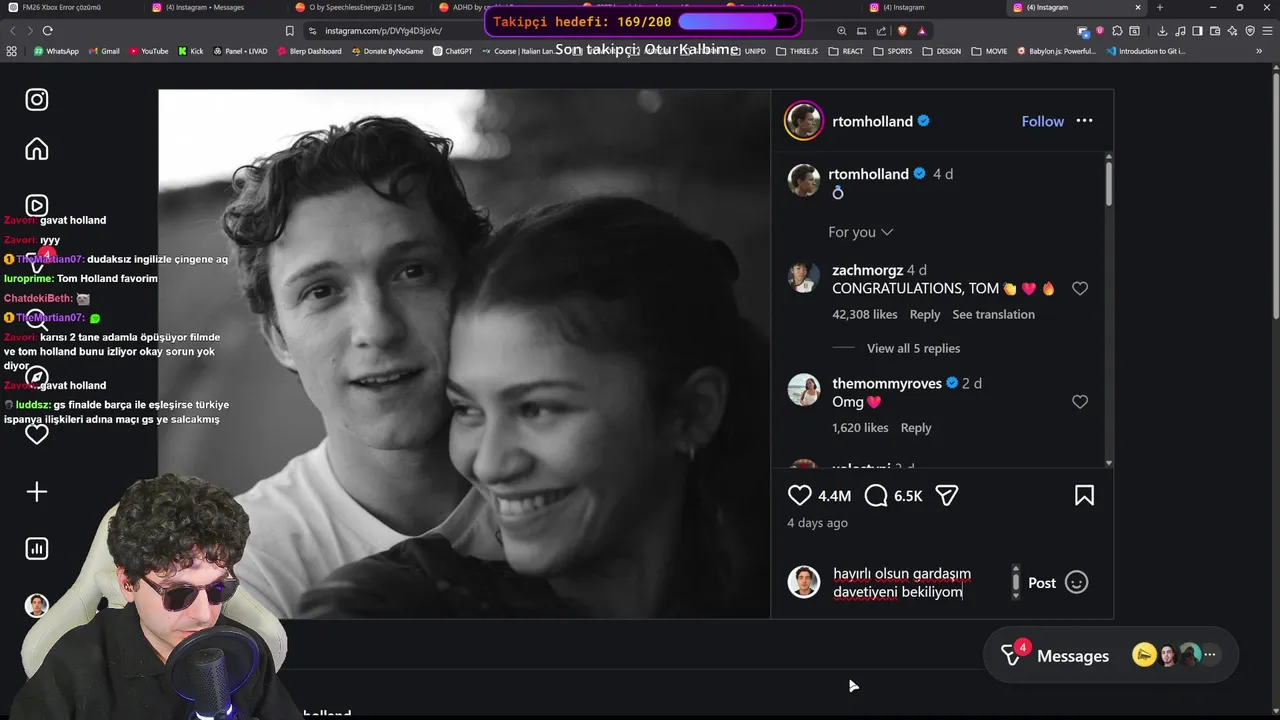The height and width of the screenshot is (720, 1280).
Task: Open comments via the speech bubble icon
Action: [x=876, y=495]
